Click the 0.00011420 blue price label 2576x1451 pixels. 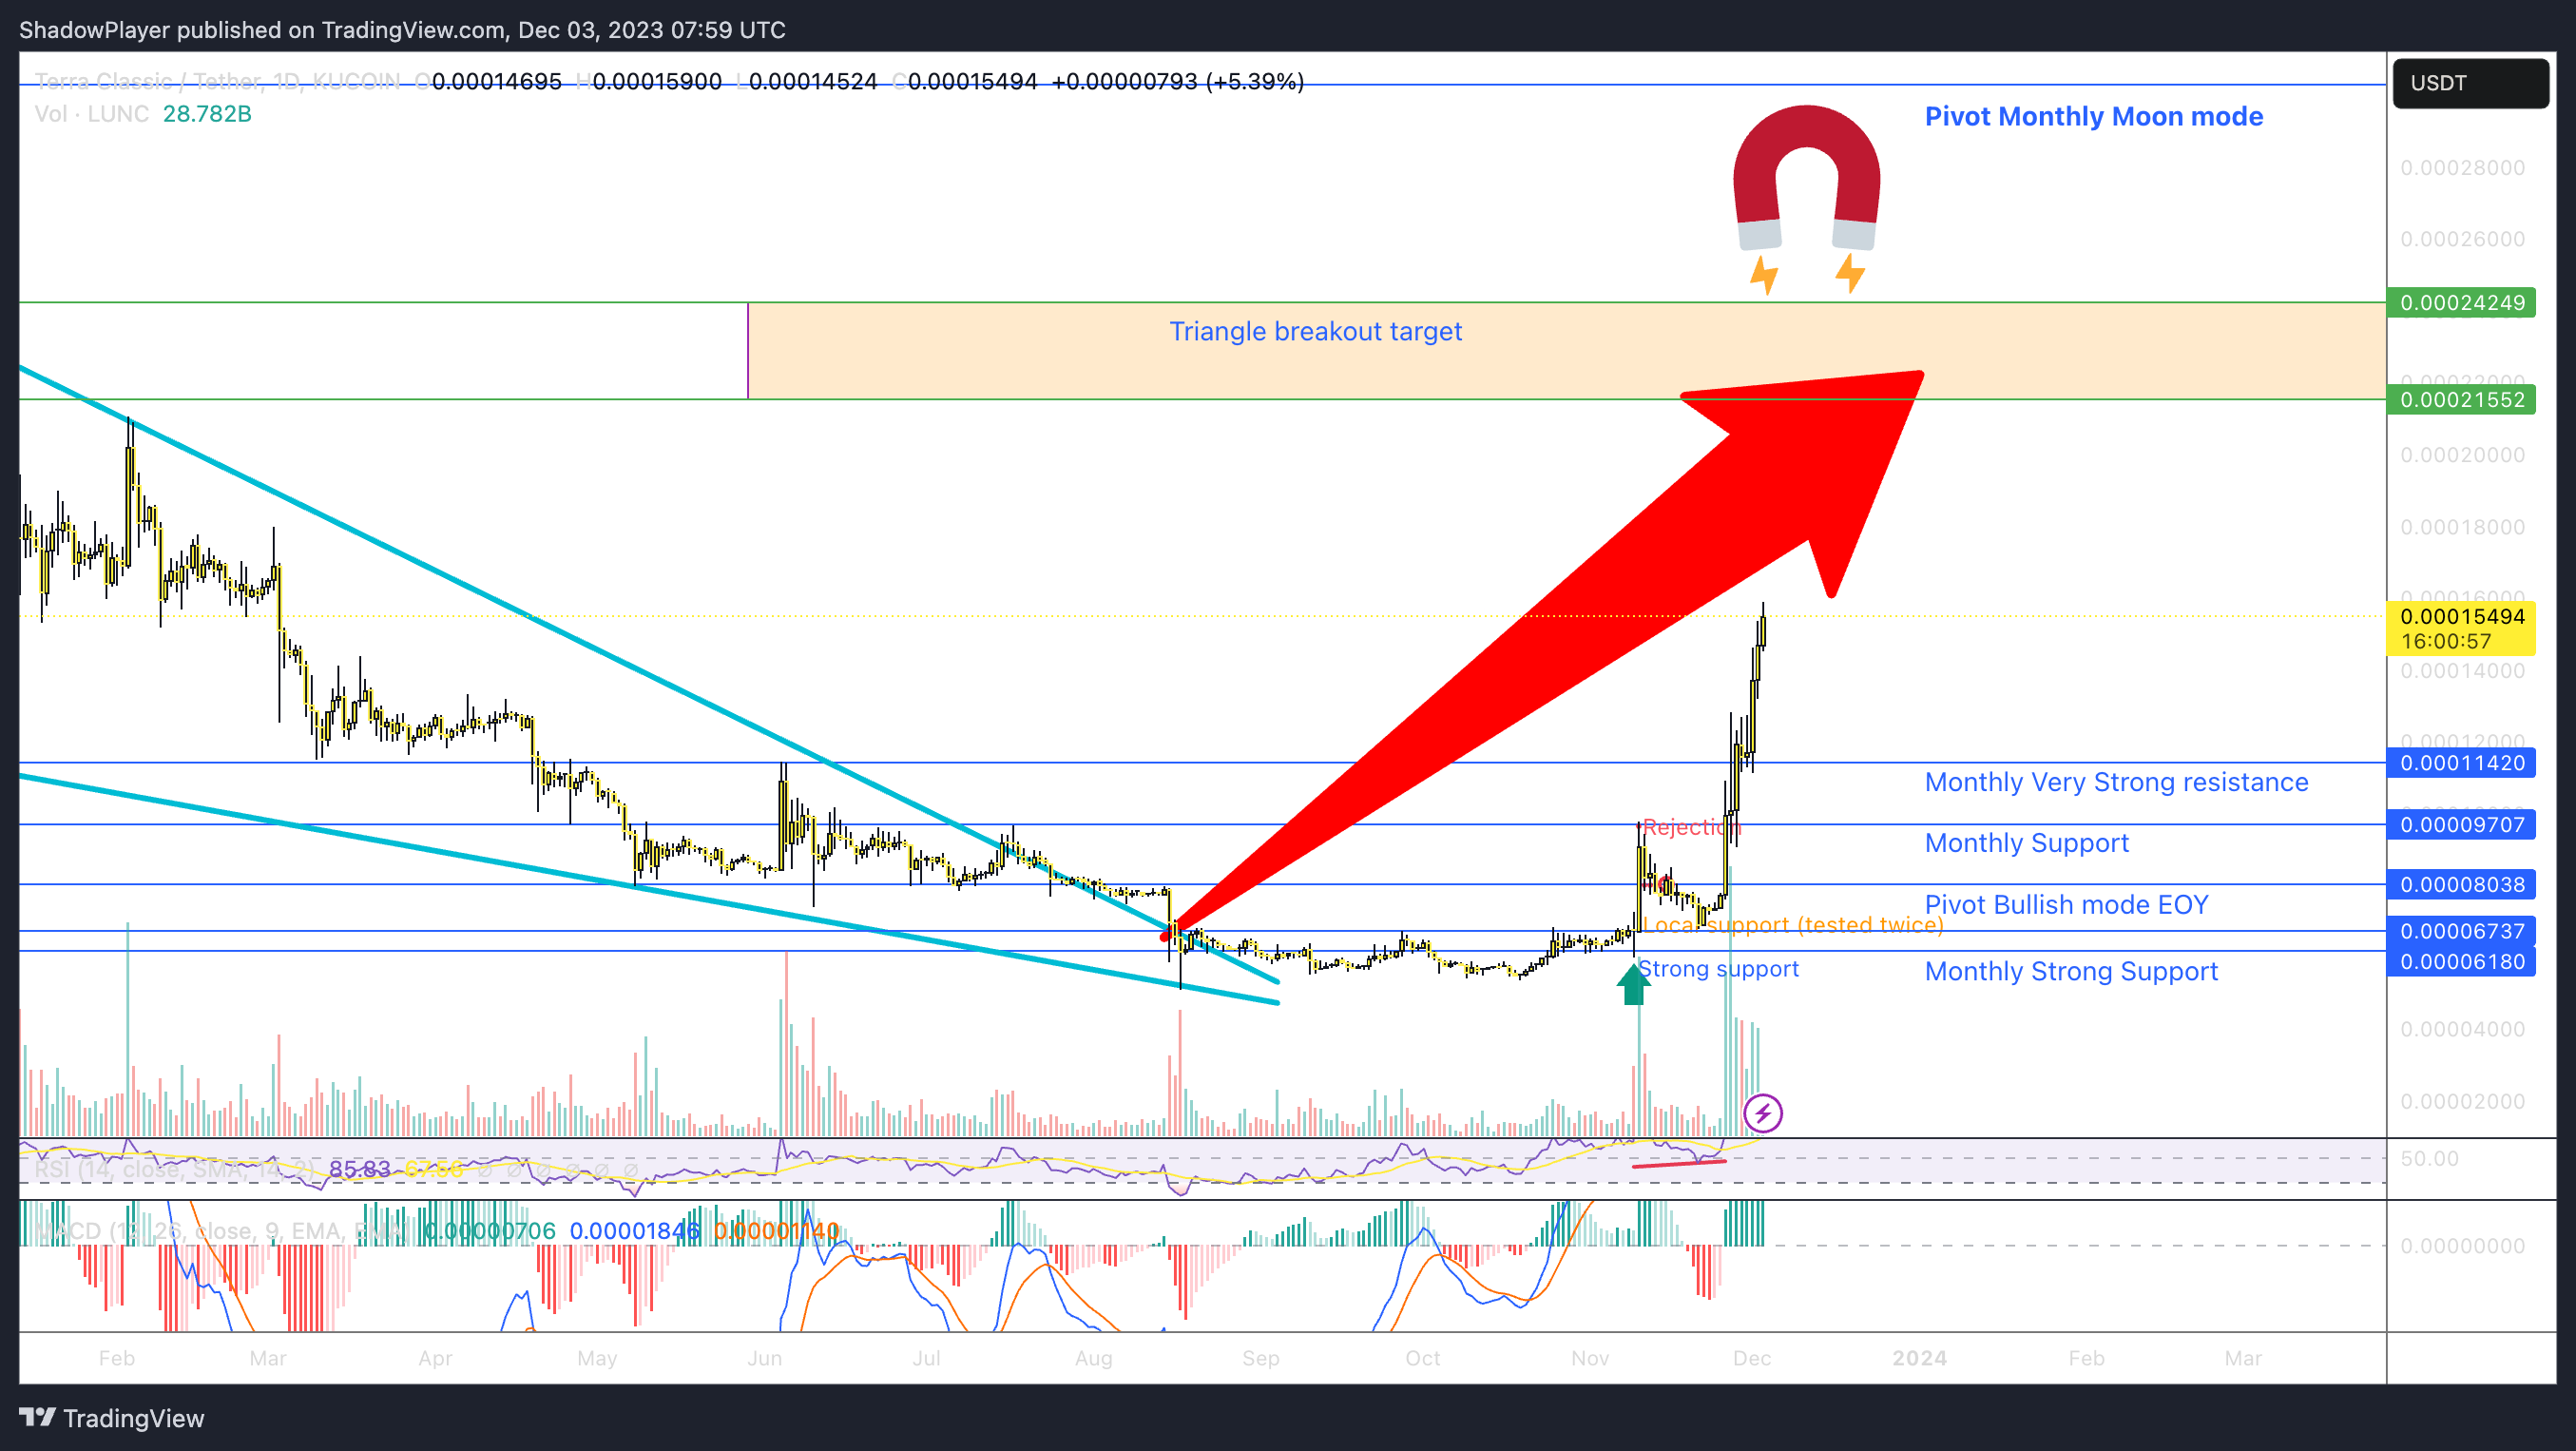pyautogui.click(x=2461, y=763)
